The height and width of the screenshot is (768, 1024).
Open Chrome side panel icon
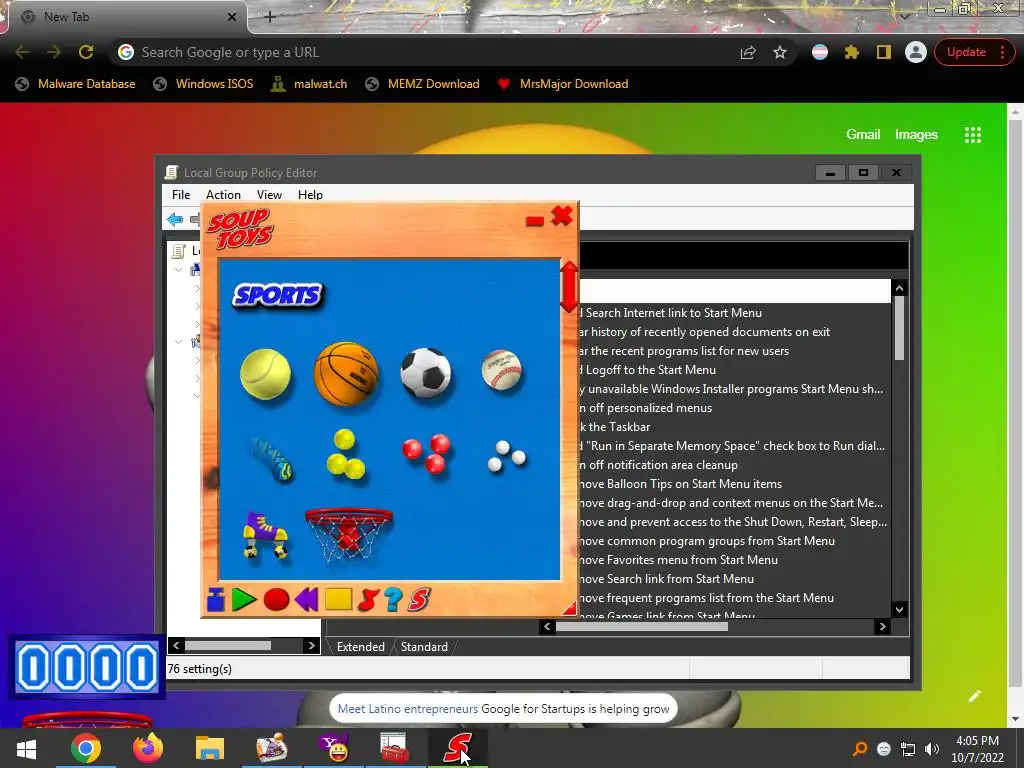click(x=884, y=52)
